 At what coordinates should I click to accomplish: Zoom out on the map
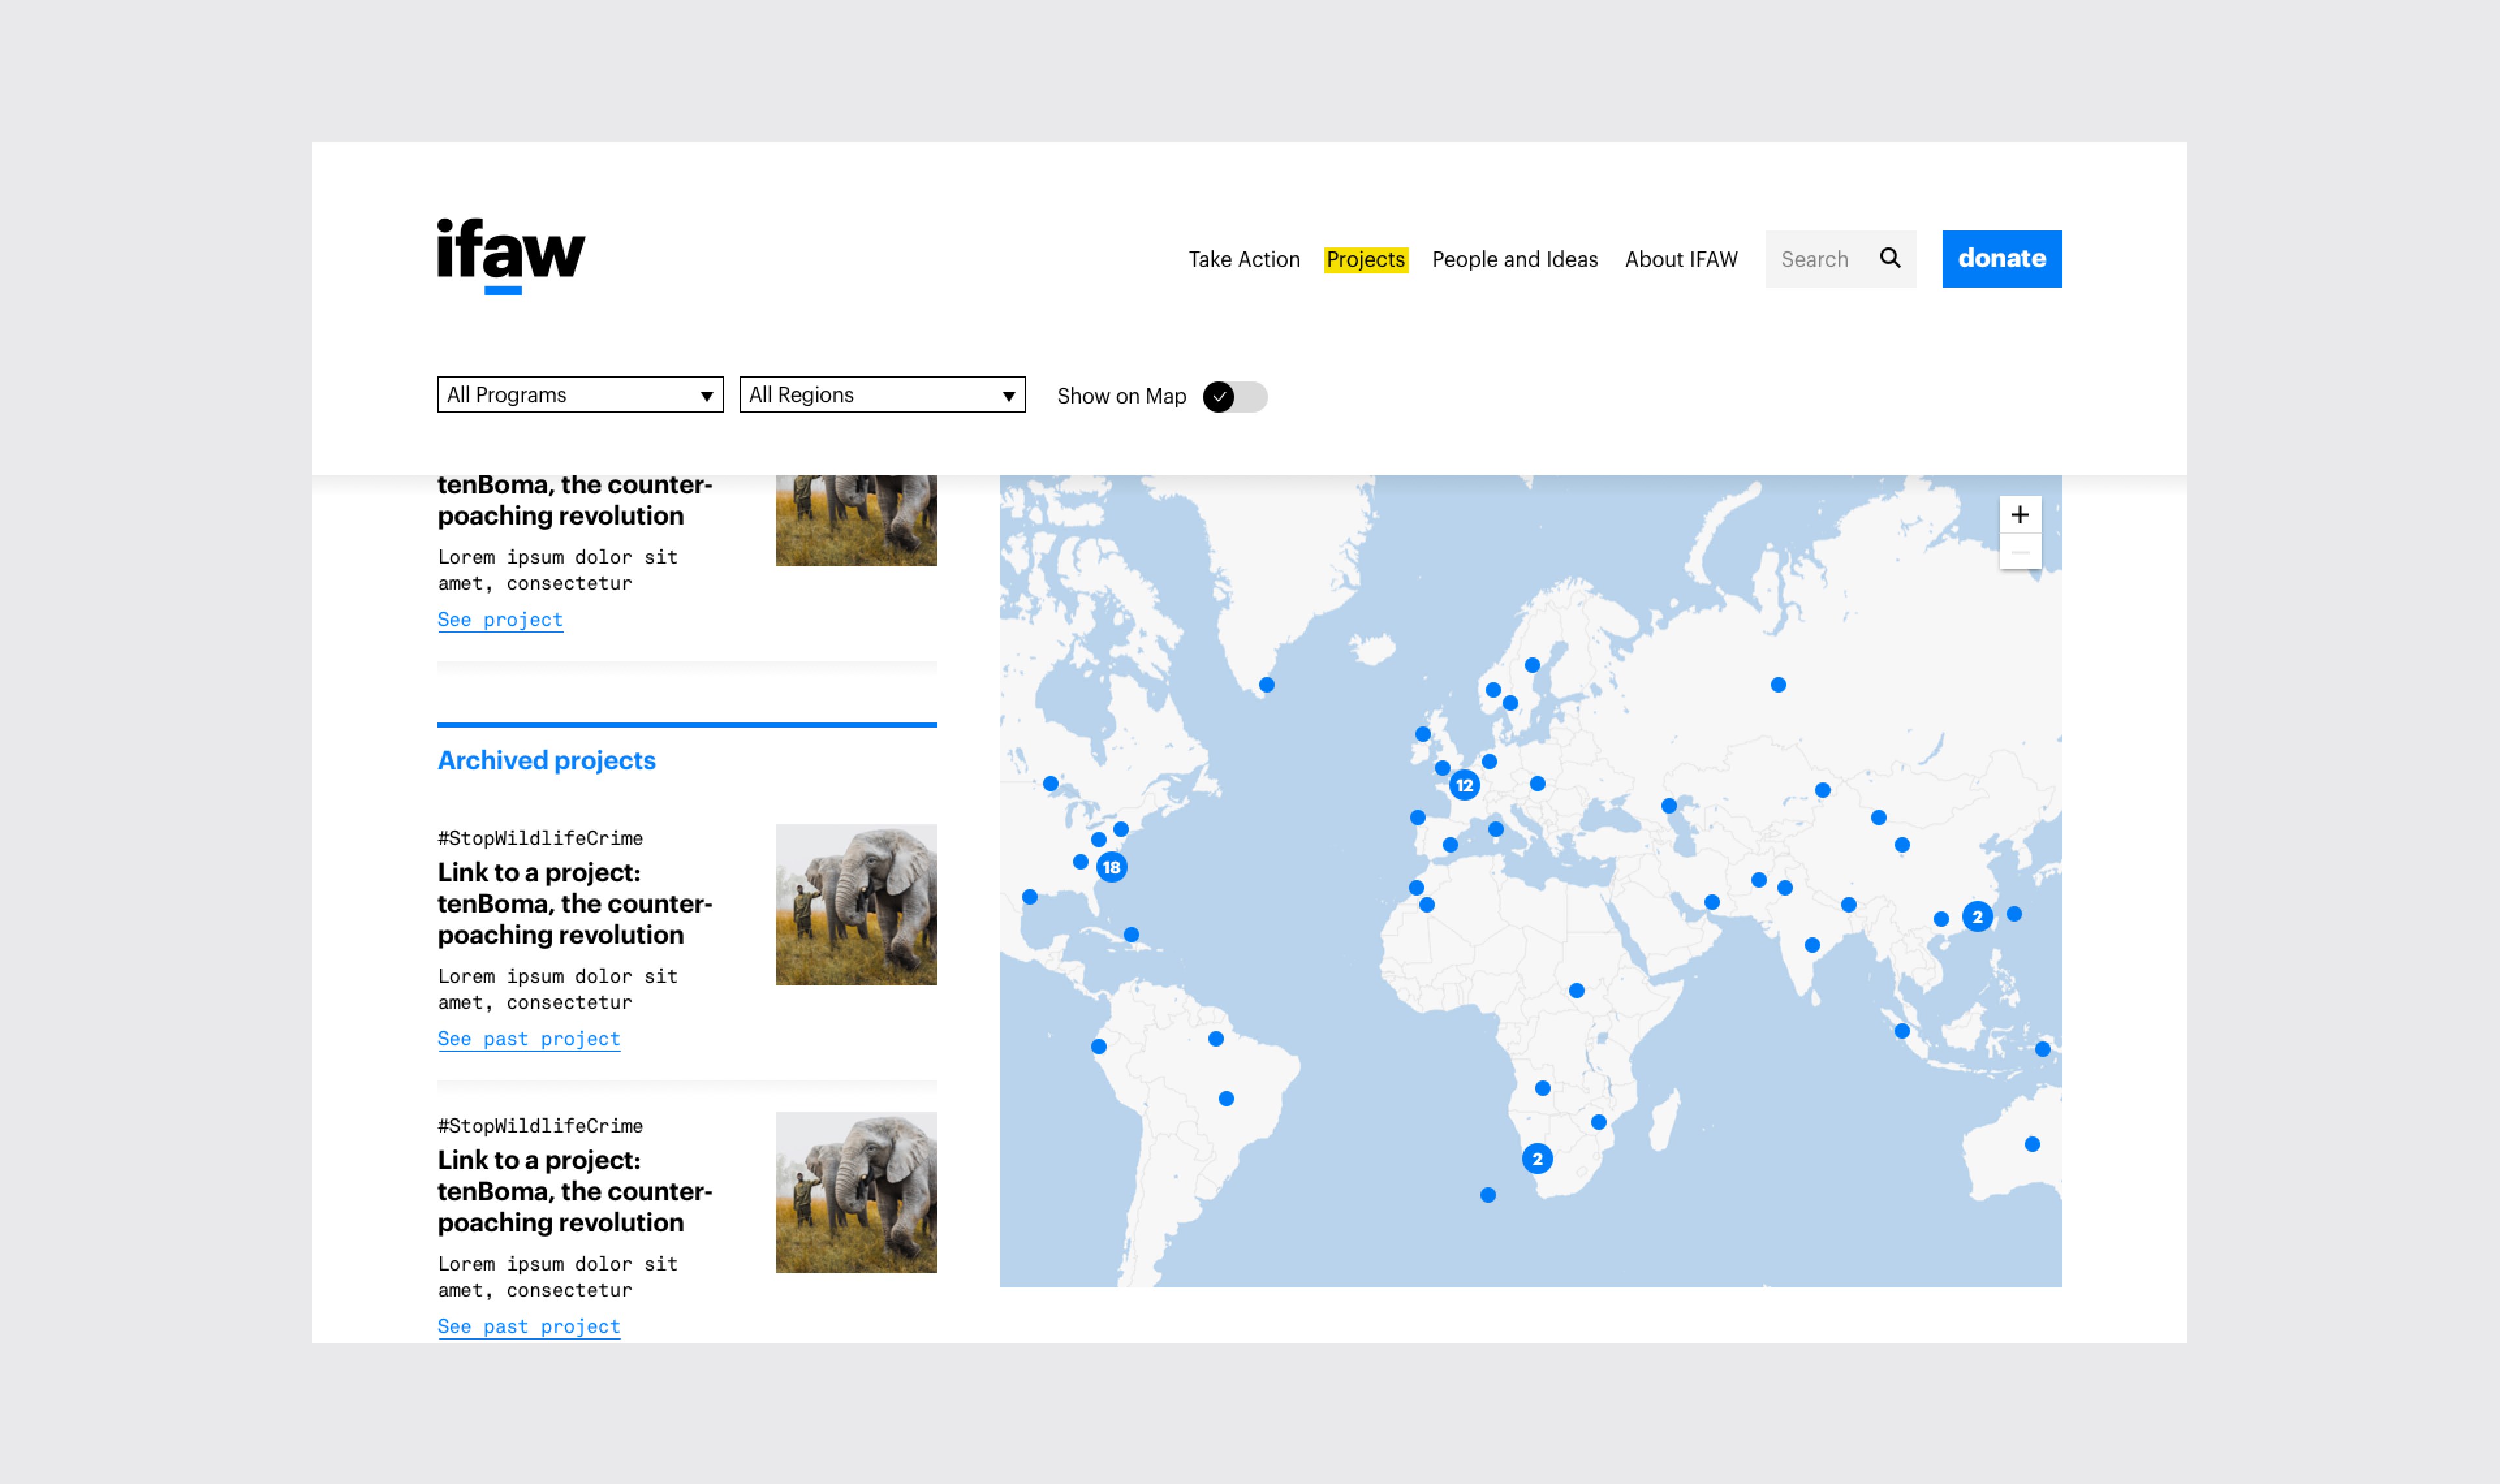click(x=2019, y=552)
